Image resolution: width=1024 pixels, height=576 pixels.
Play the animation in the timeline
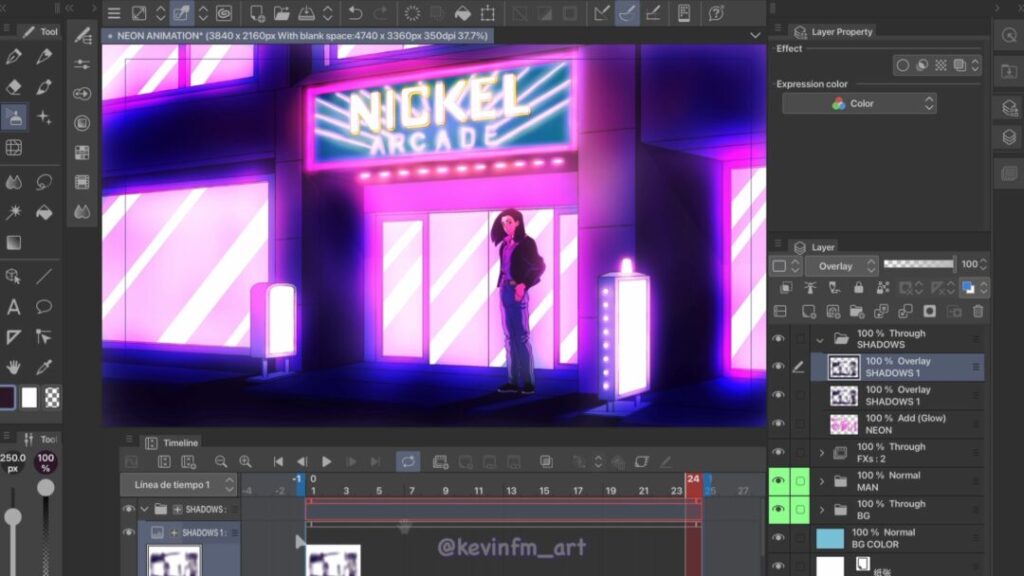[x=326, y=461]
